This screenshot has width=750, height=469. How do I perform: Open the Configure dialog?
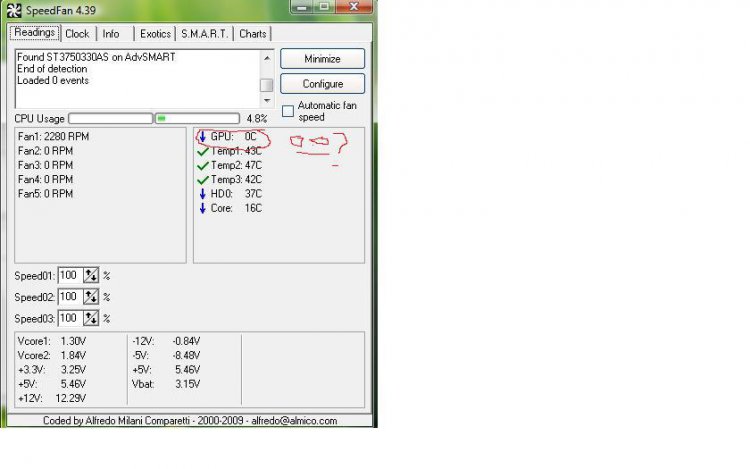click(x=322, y=84)
